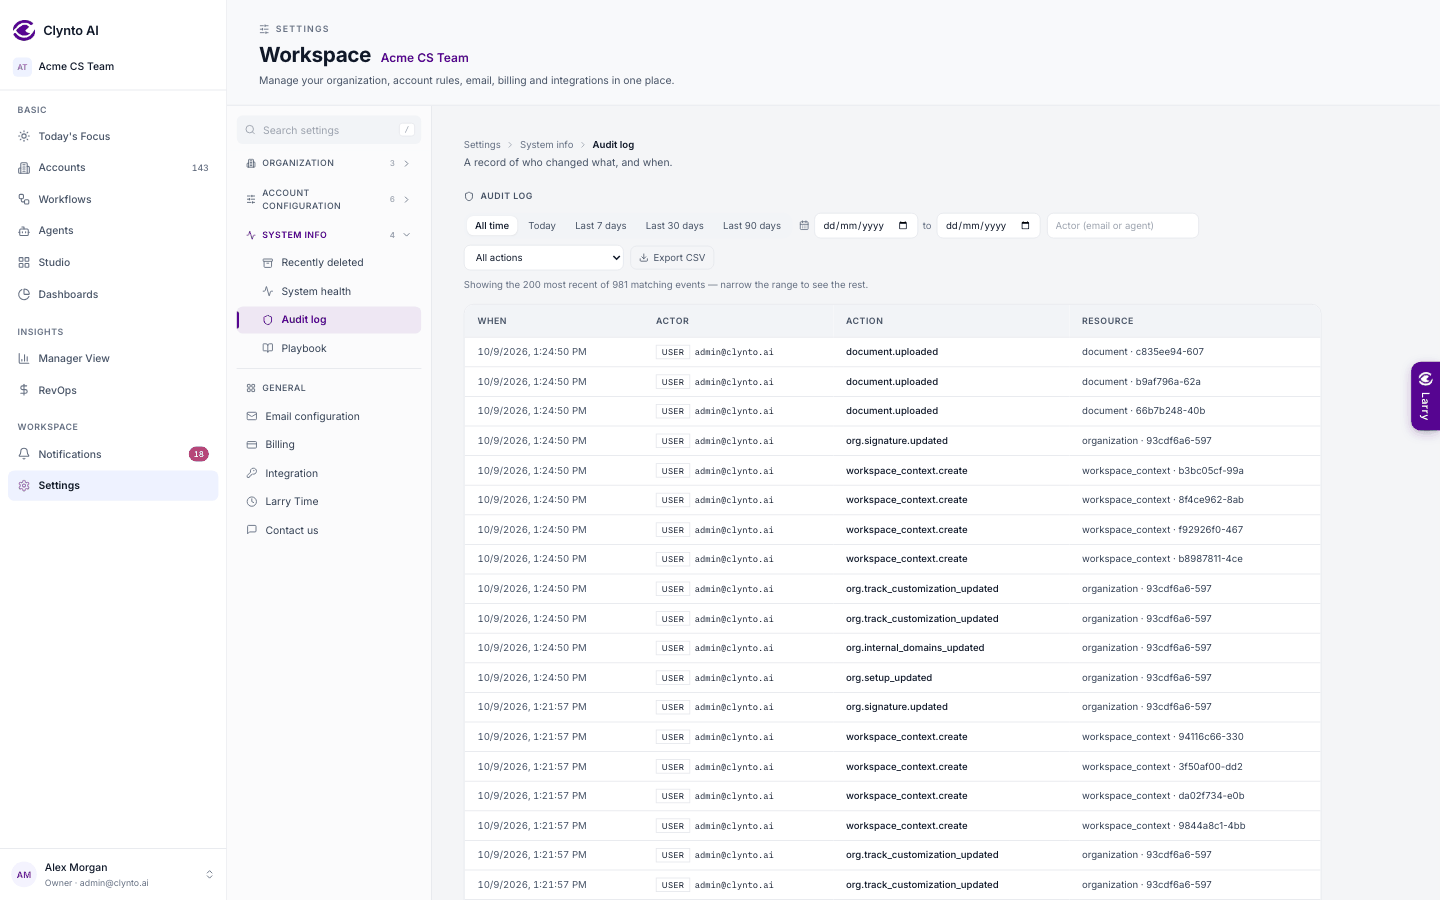Expand the Account Configuration section

(x=329, y=199)
